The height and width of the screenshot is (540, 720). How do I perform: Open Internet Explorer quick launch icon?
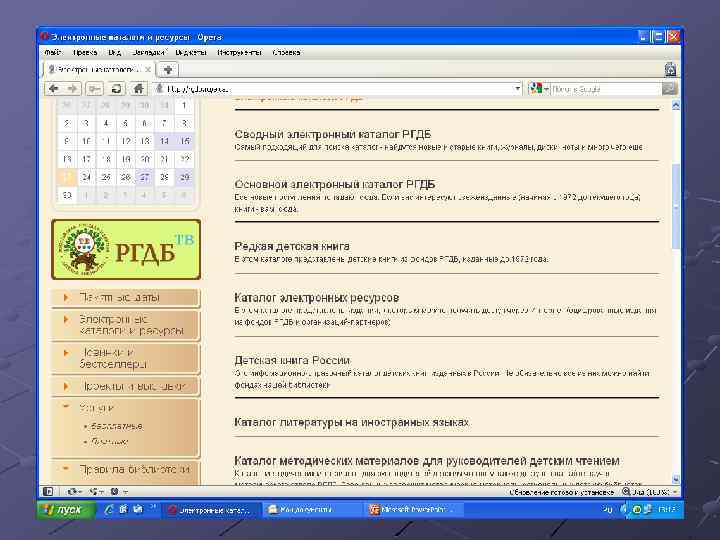click(x=109, y=509)
